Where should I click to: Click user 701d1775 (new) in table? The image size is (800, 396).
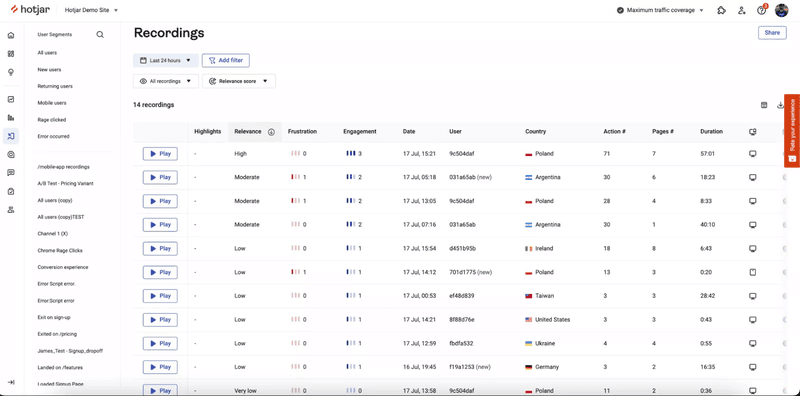pos(470,273)
